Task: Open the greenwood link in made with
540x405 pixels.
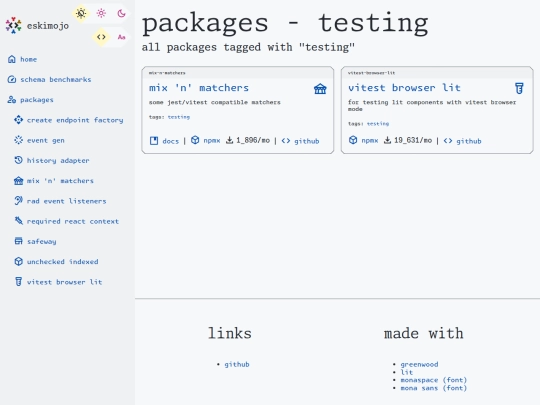Action: 419,364
